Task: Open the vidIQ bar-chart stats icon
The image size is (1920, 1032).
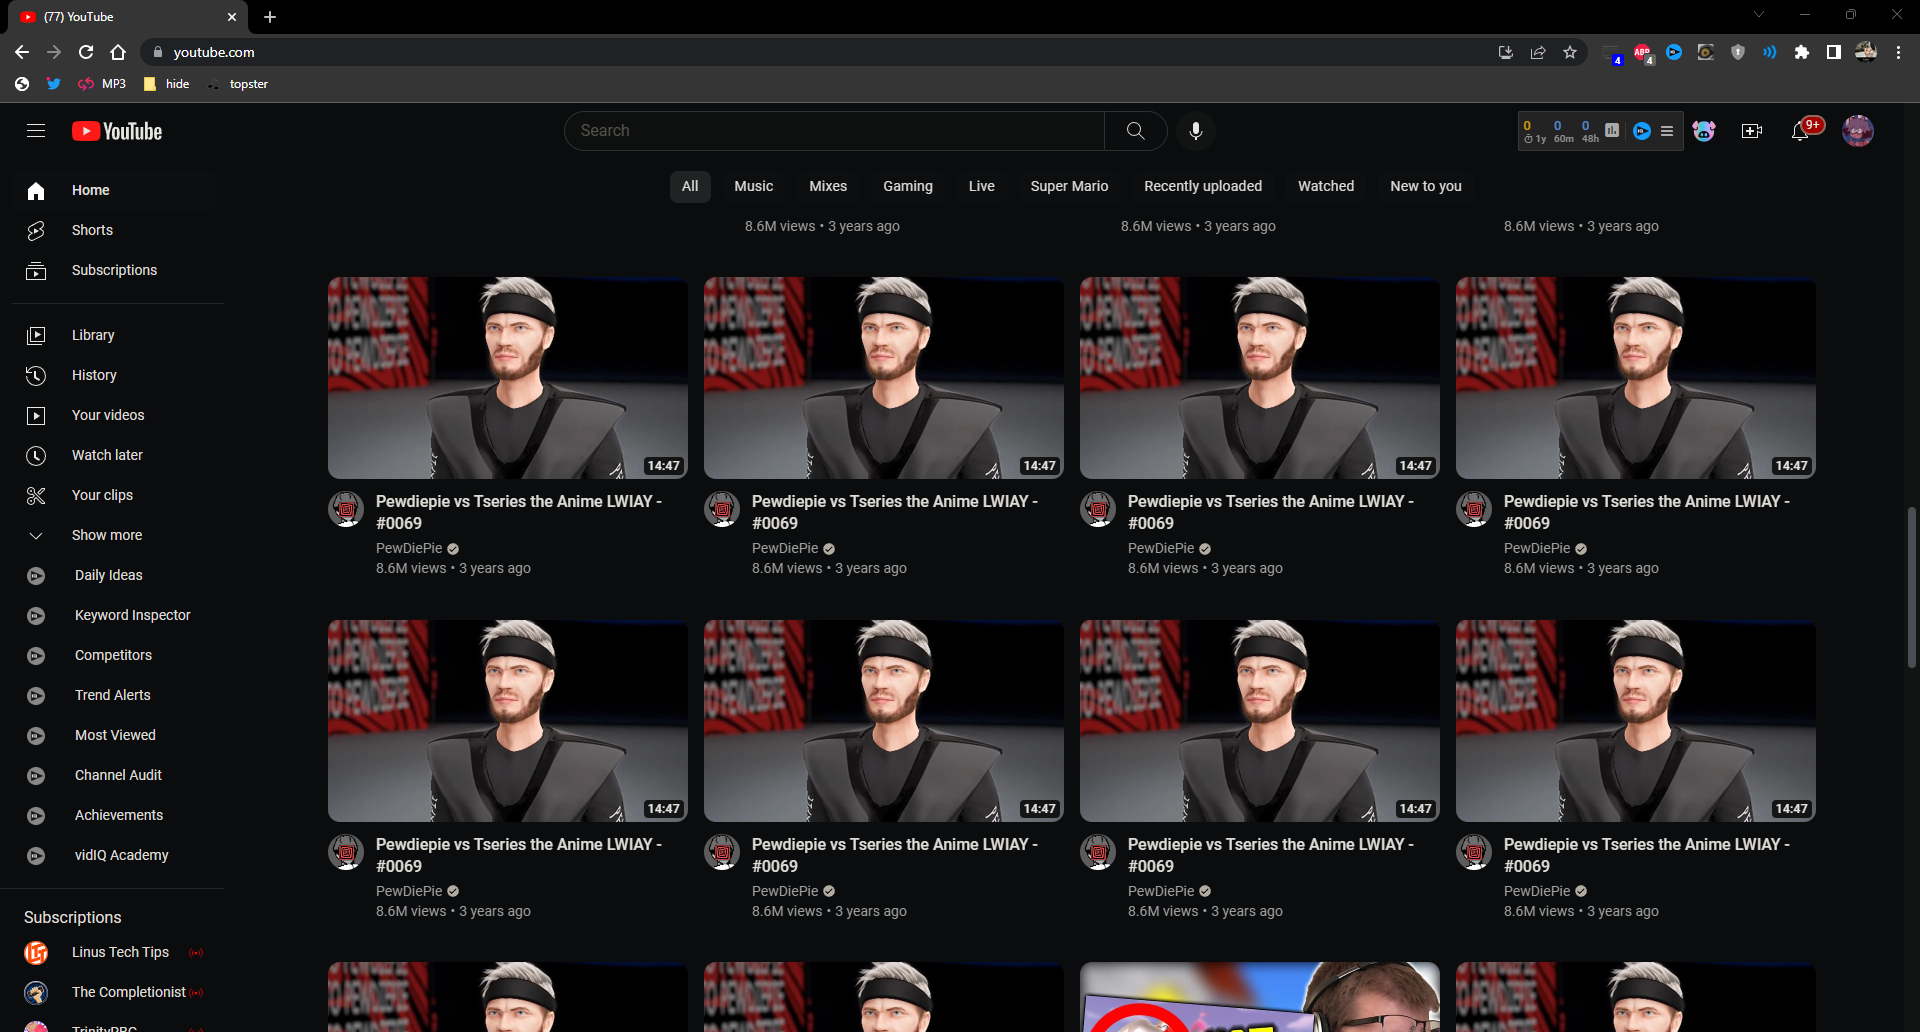Action: (x=1612, y=130)
